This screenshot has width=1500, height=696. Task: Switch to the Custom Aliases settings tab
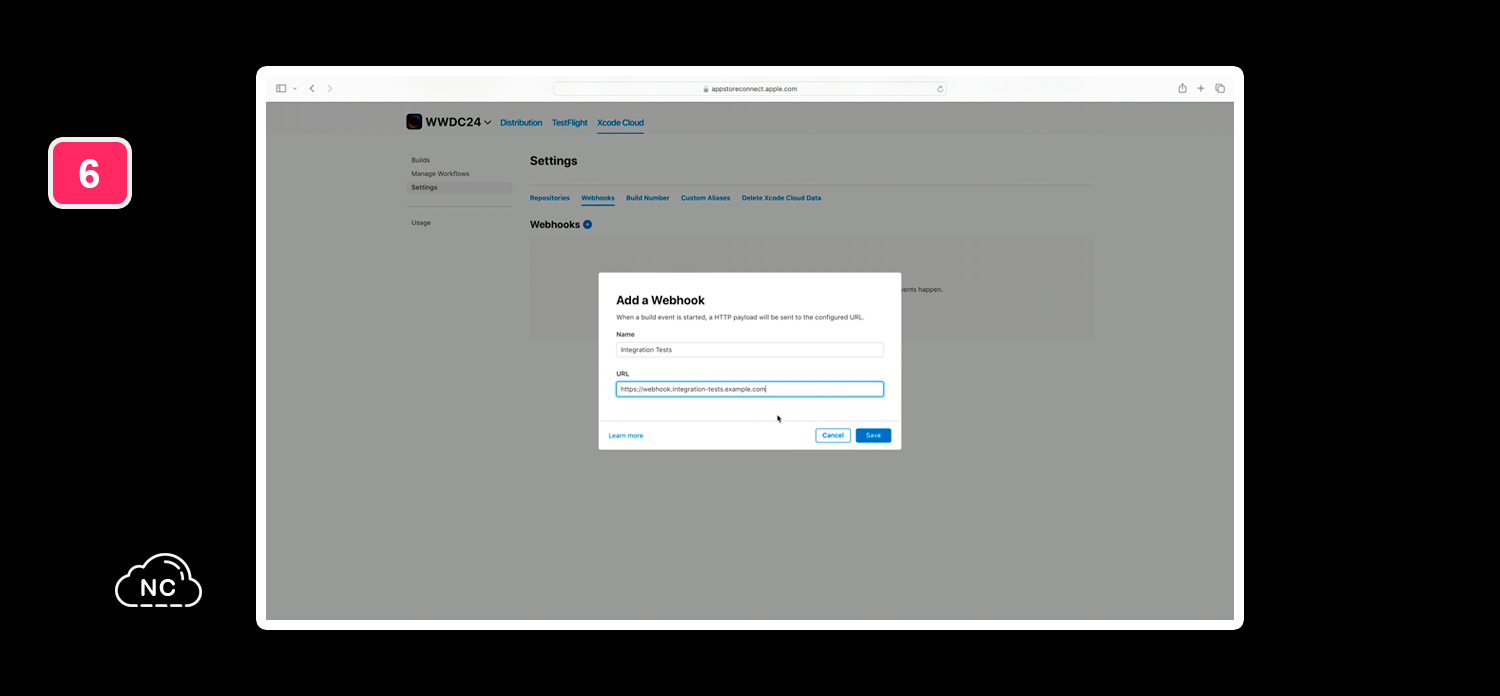point(706,198)
